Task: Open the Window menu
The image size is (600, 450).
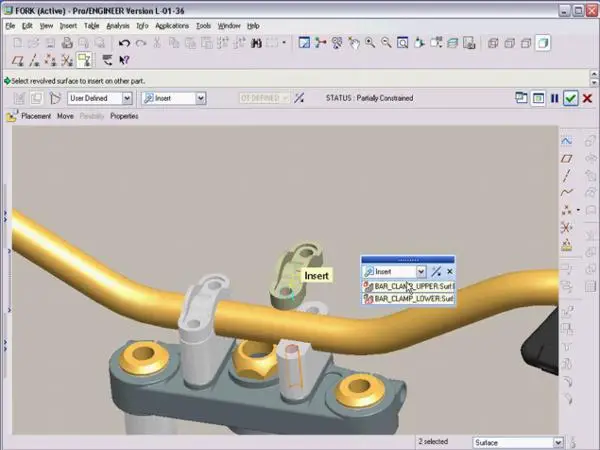Action: coord(229,26)
